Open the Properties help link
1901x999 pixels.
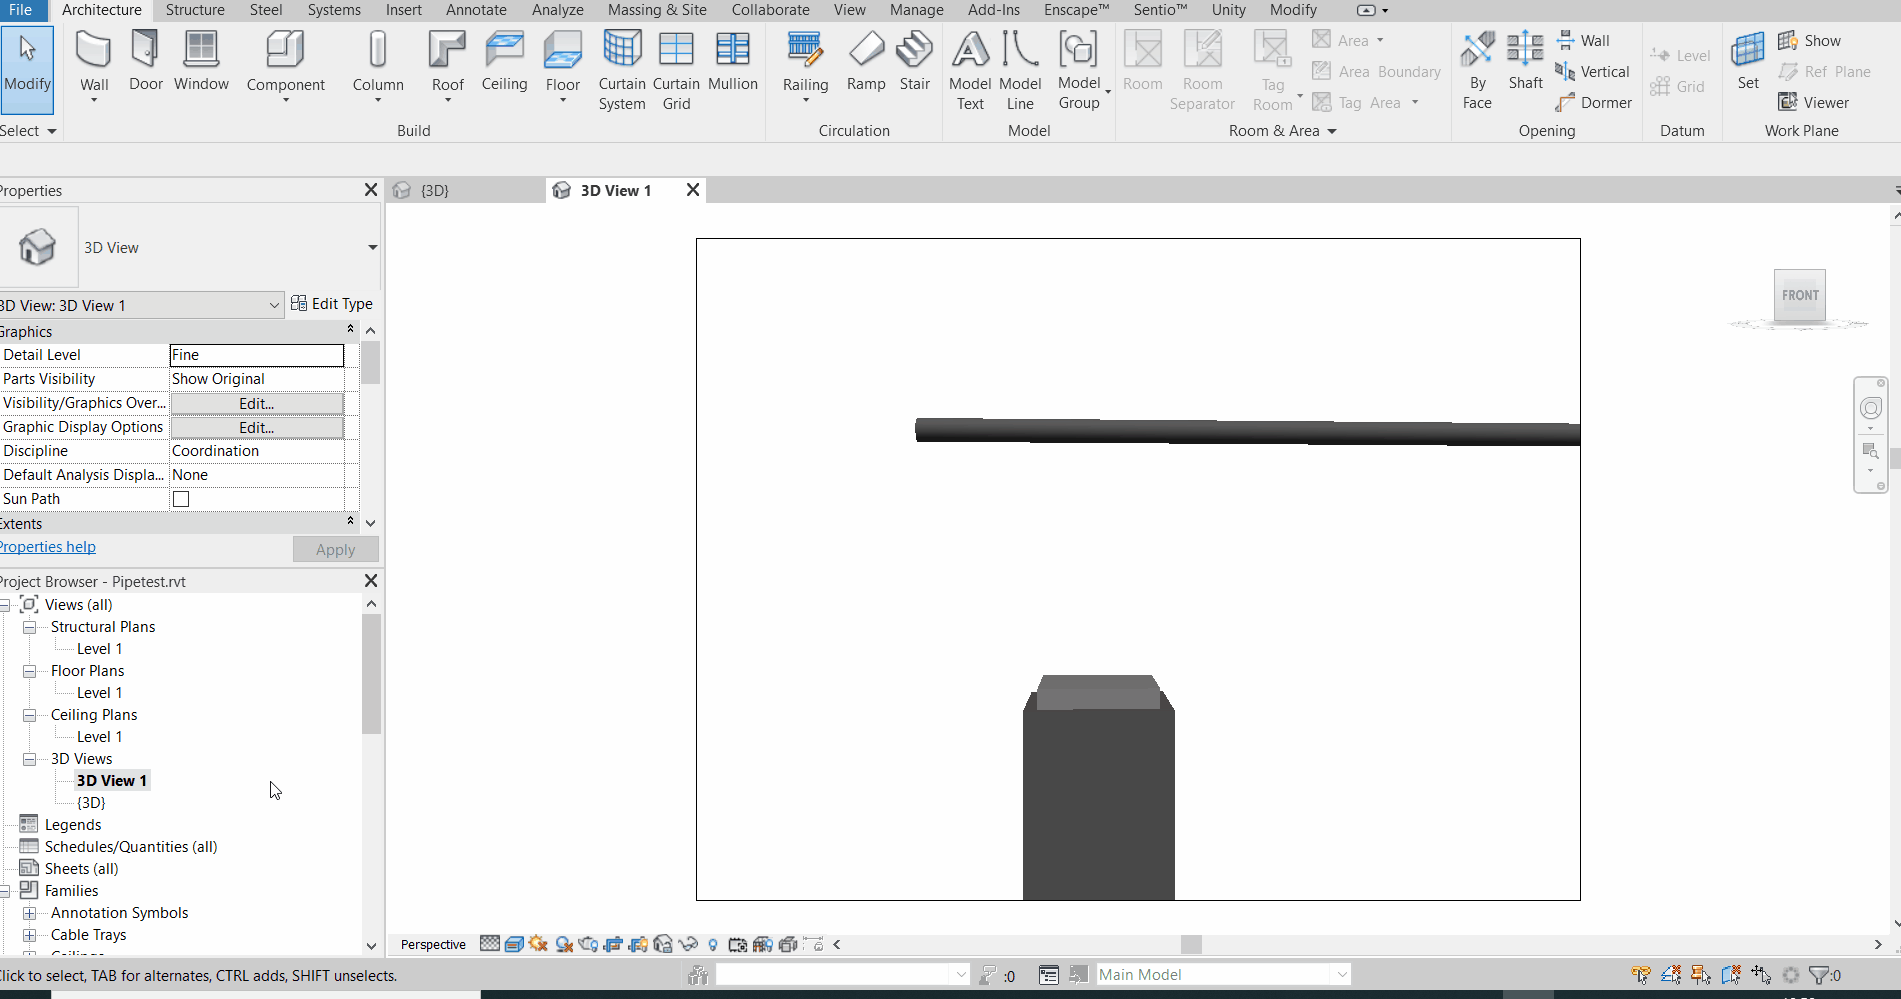pyautogui.click(x=48, y=547)
